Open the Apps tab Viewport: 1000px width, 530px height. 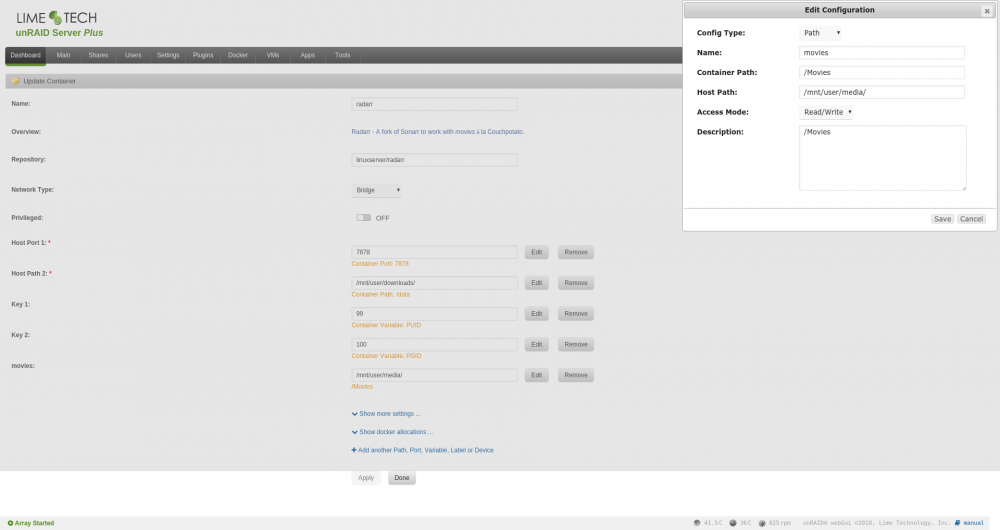coord(307,55)
